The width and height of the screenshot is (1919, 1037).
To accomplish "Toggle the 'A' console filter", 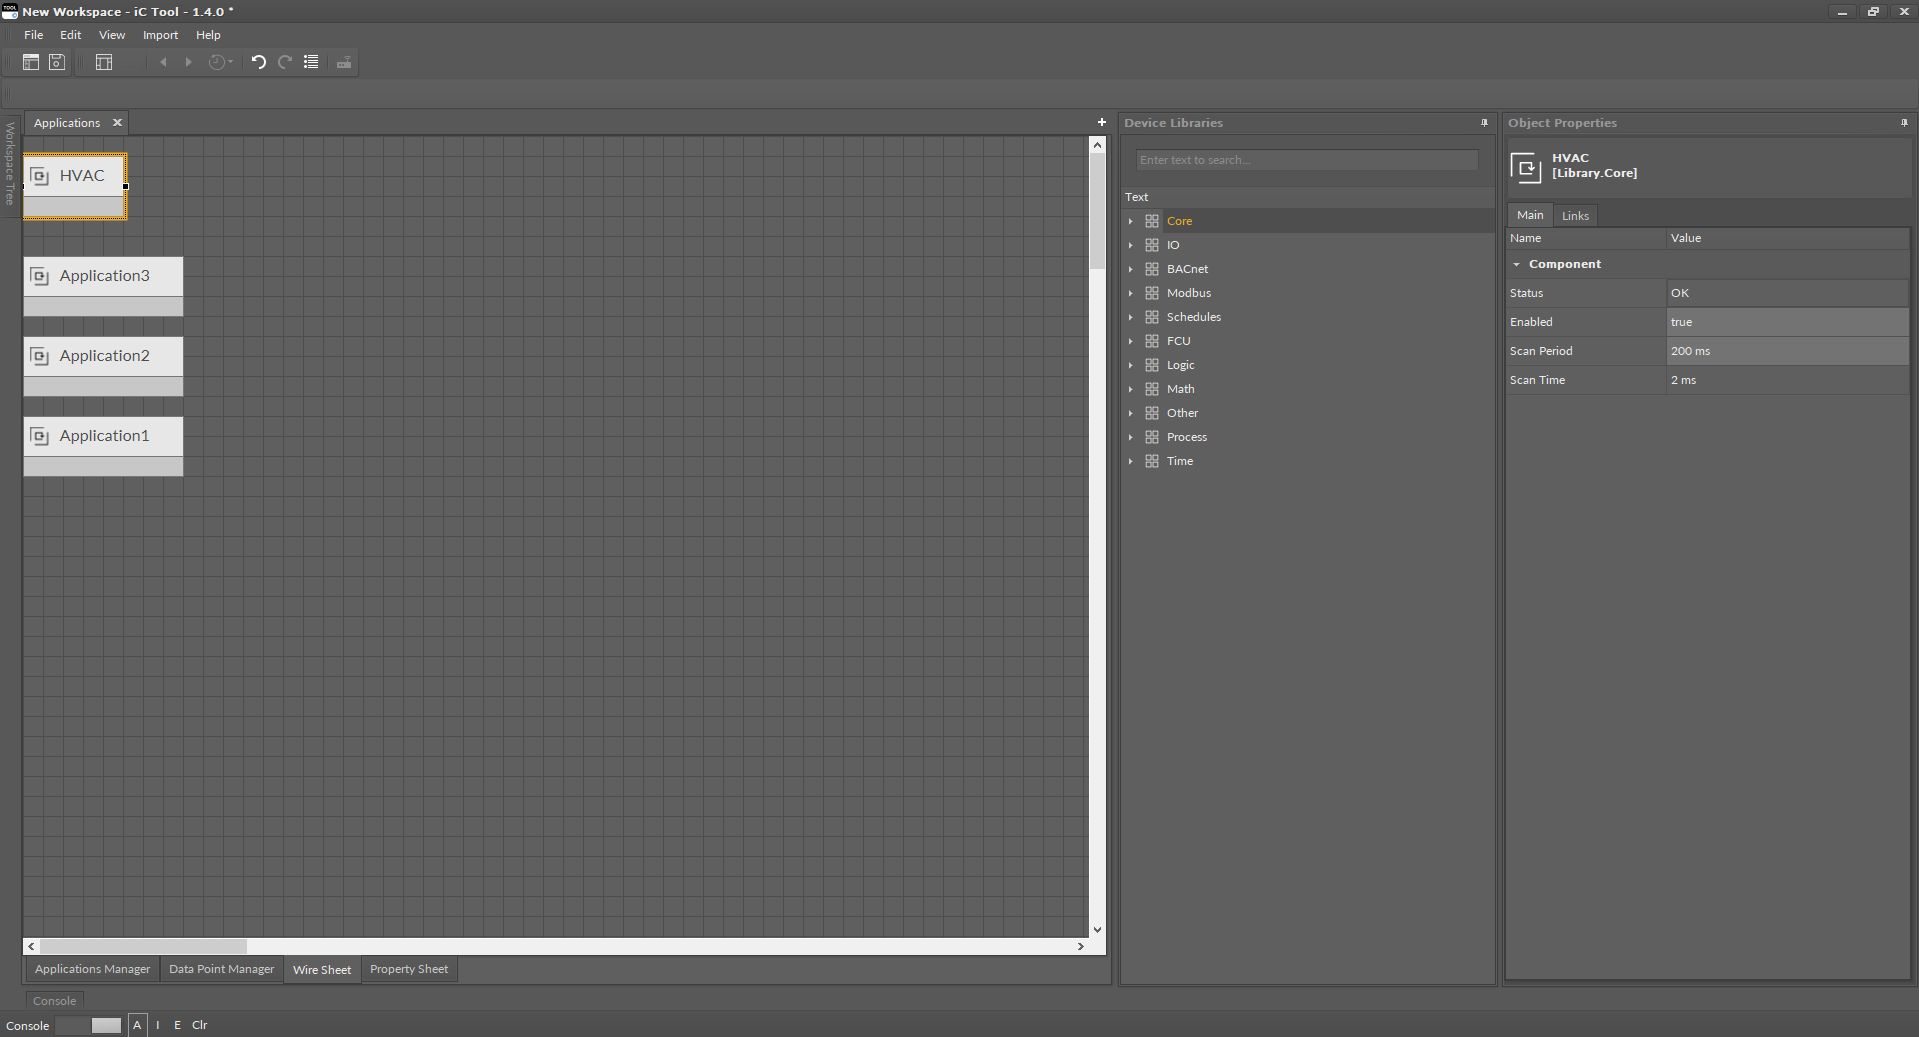I will 138,1025.
